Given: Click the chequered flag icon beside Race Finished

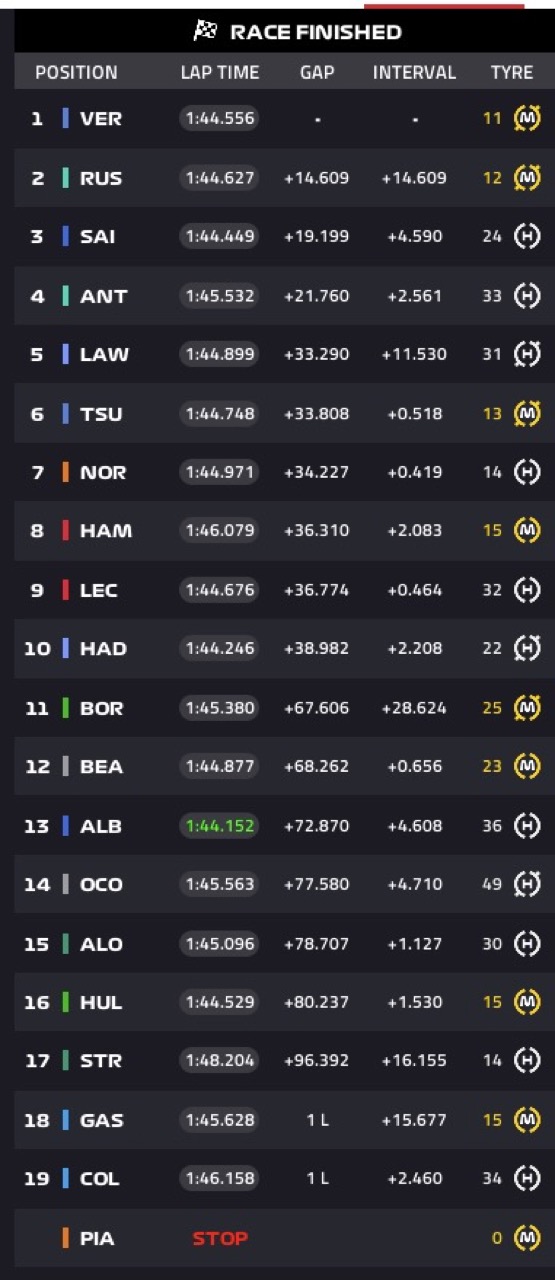Looking at the screenshot, I should click(205, 32).
